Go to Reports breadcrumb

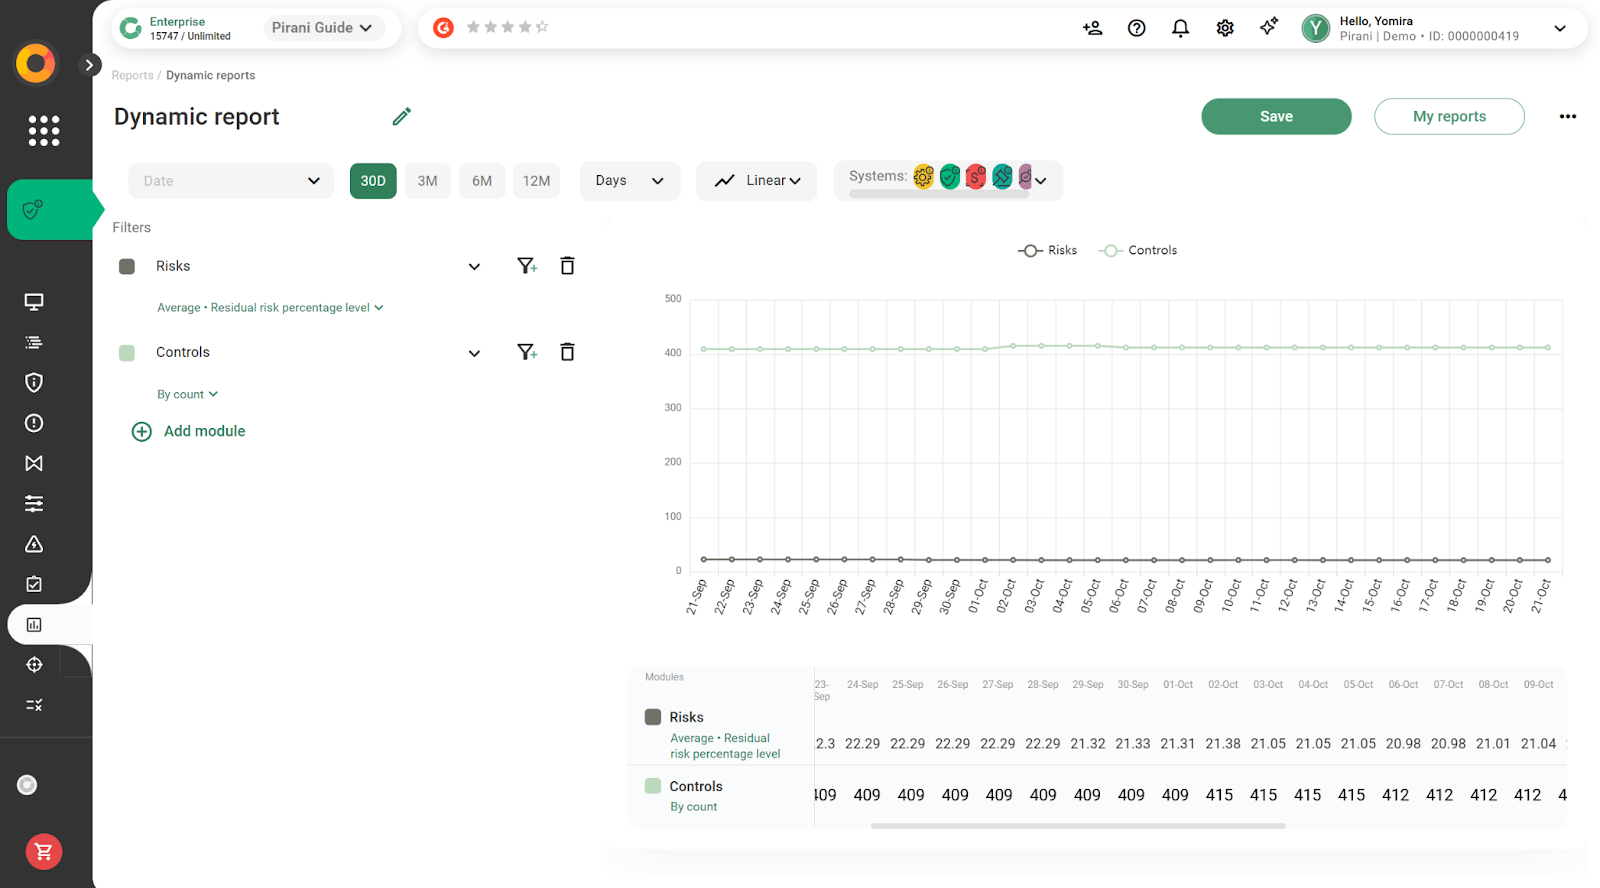[x=132, y=76]
